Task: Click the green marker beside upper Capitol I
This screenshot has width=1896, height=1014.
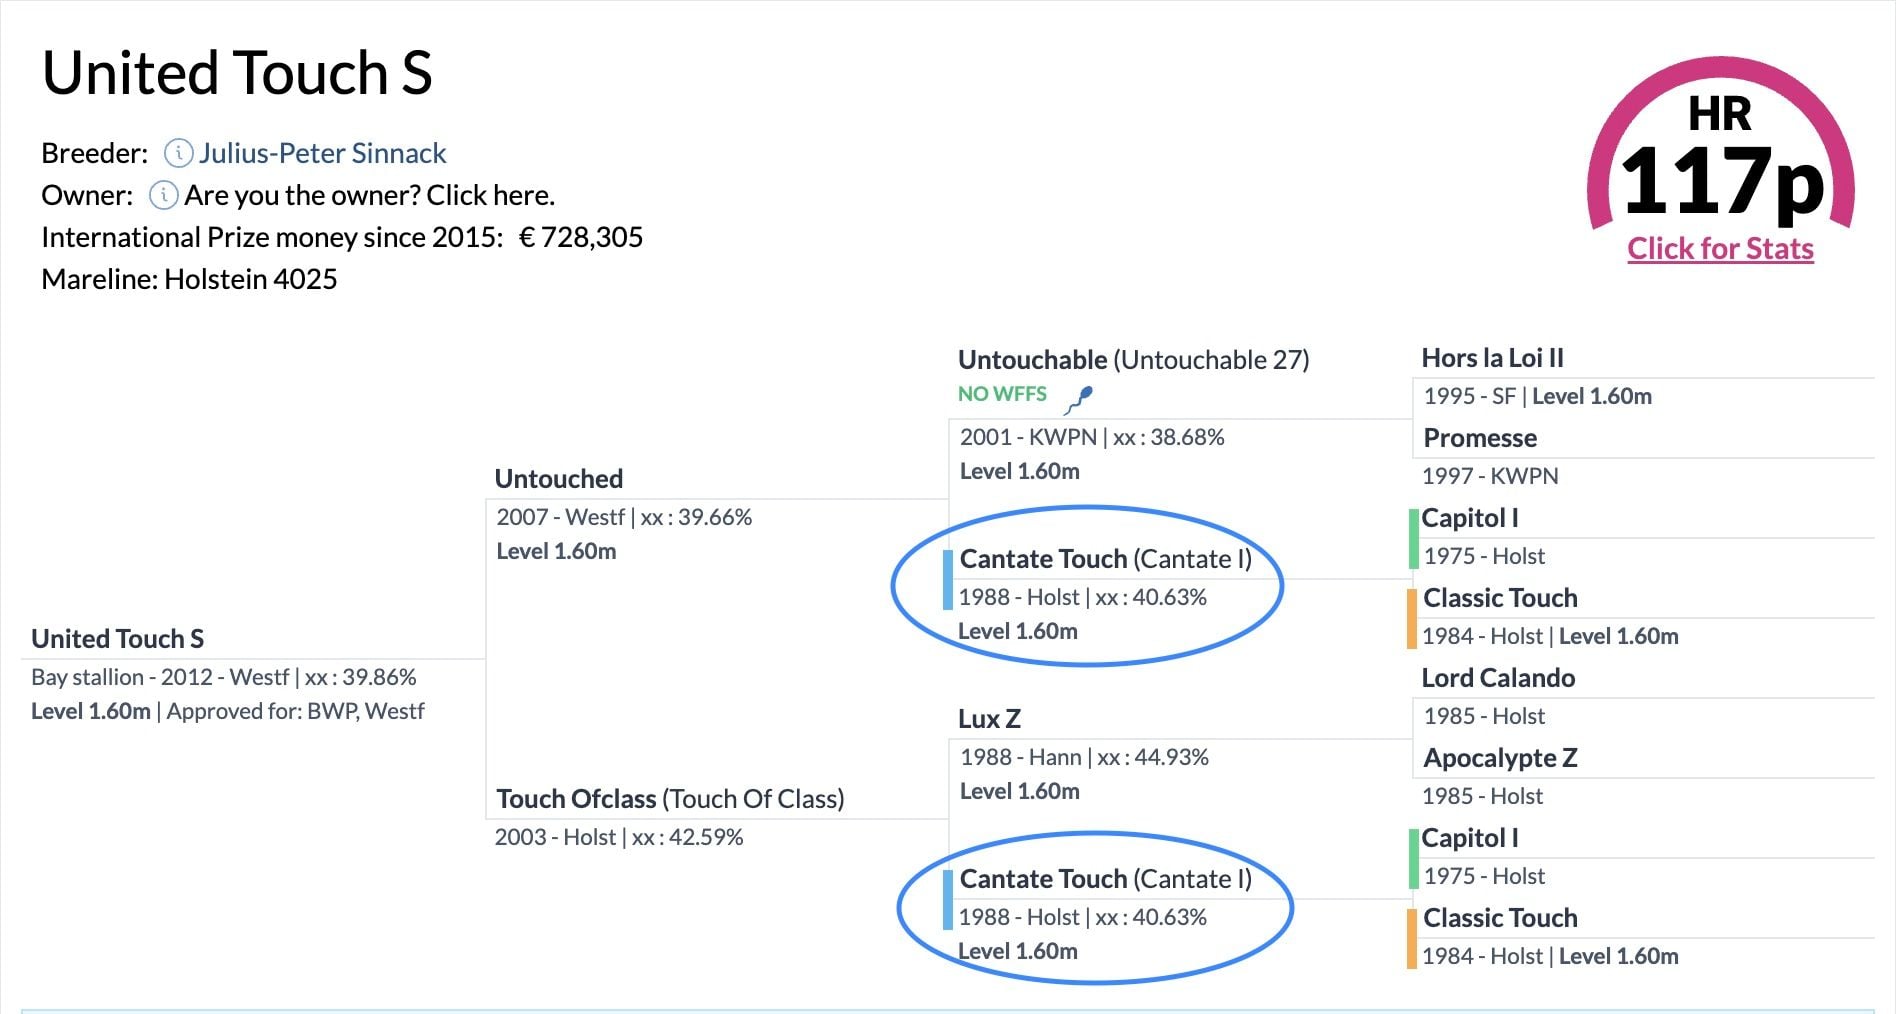Action: [1414, 538]
